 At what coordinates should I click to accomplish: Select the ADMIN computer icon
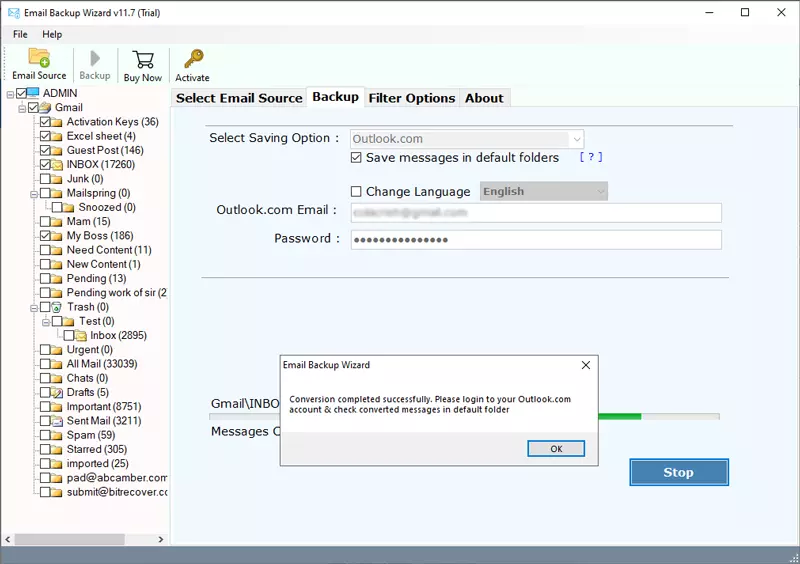pyautogui.click(x=33, y=93)
